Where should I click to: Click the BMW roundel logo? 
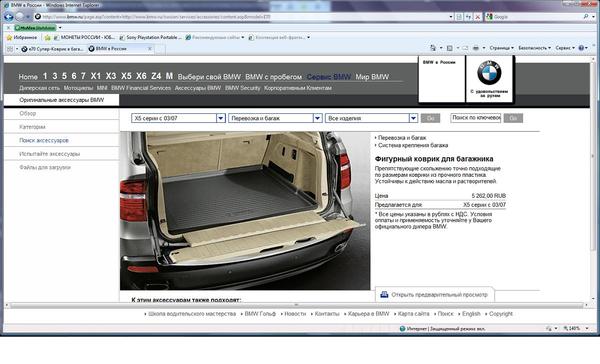coord(489,73)
